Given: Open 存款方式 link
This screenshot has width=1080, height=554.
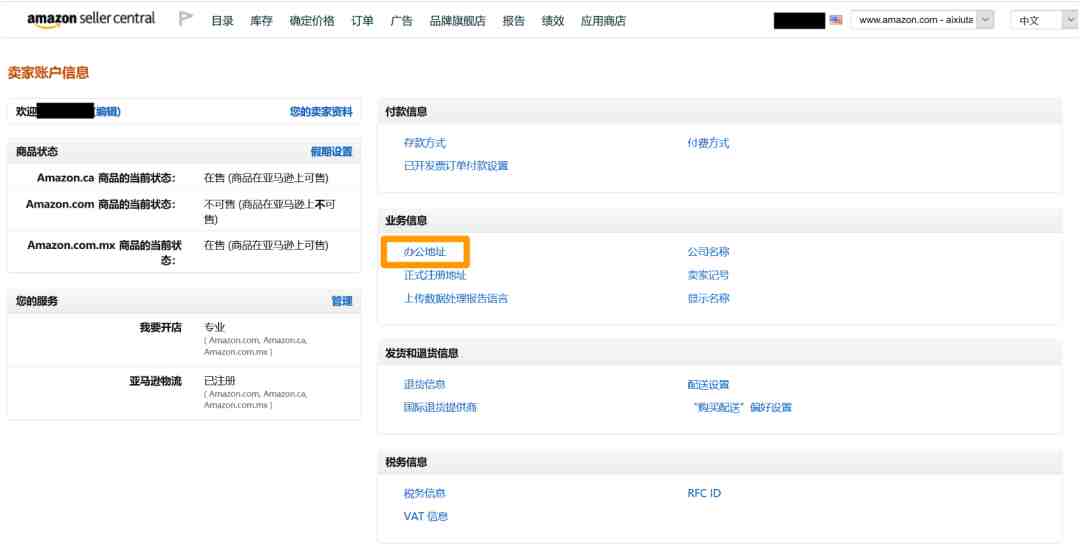Looking at the screenshot, I should (x=425, y=143).
